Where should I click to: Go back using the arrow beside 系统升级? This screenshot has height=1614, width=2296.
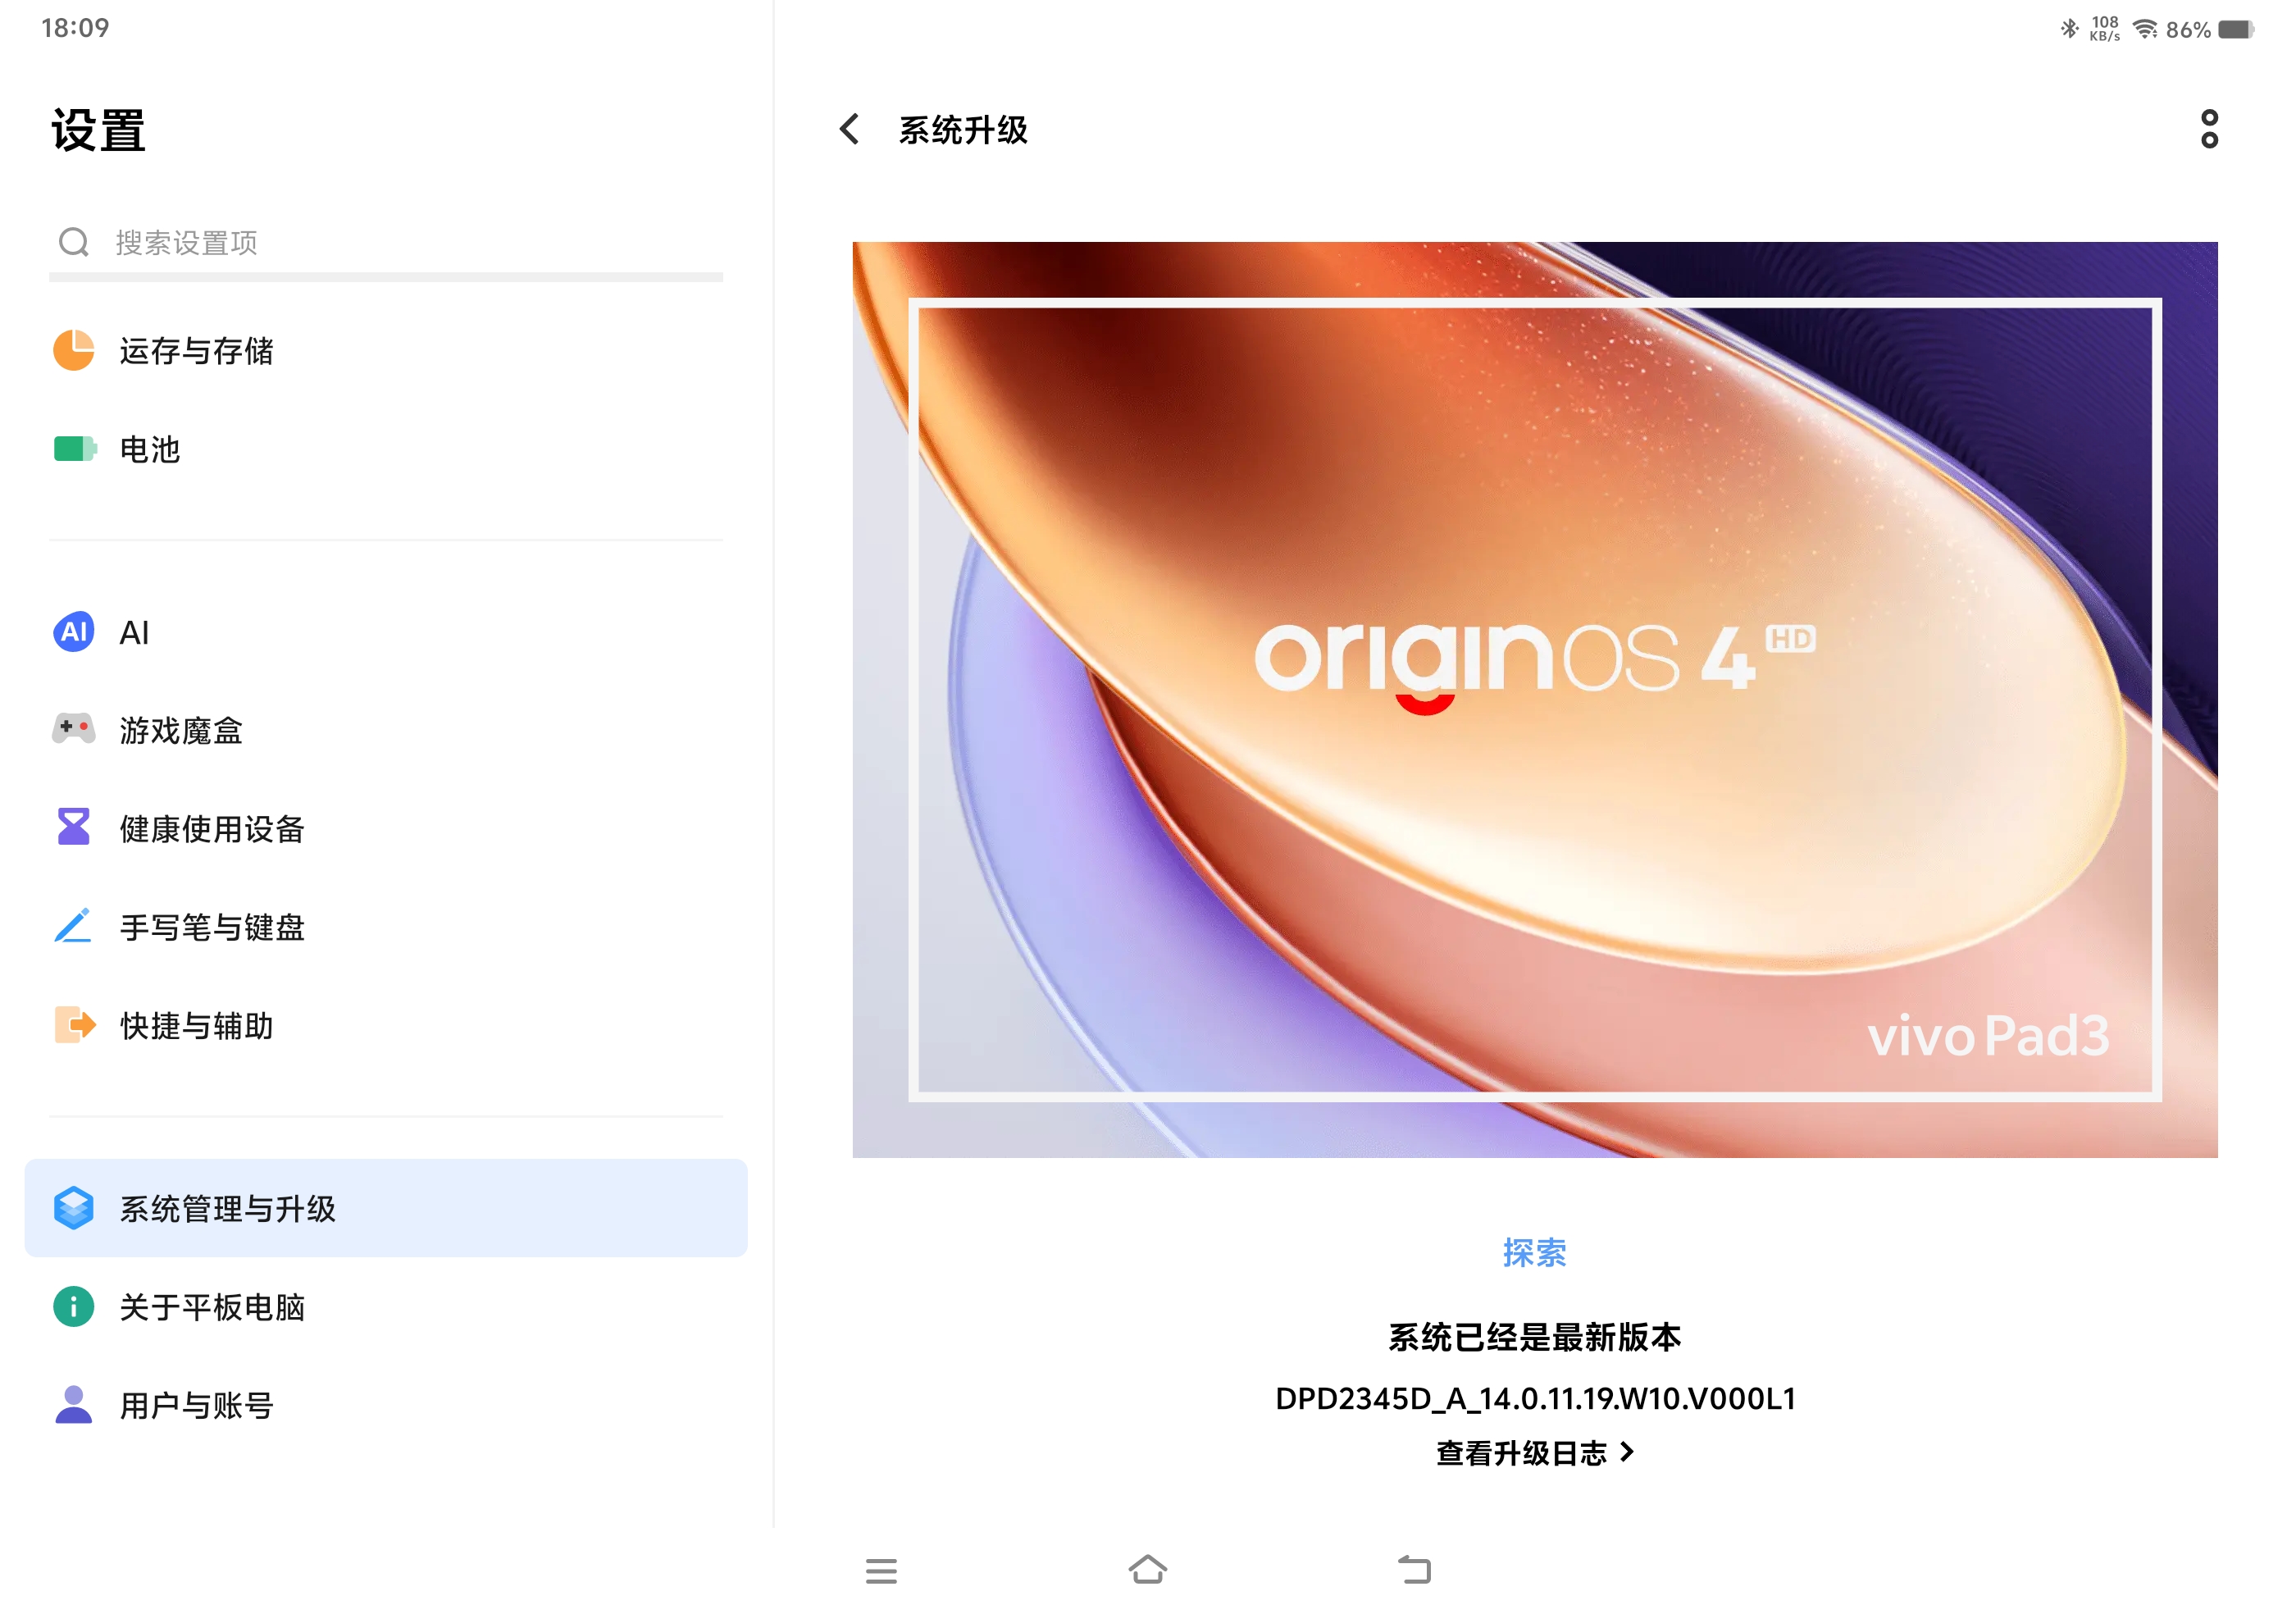pyautogui.click(x=849, y=129)
